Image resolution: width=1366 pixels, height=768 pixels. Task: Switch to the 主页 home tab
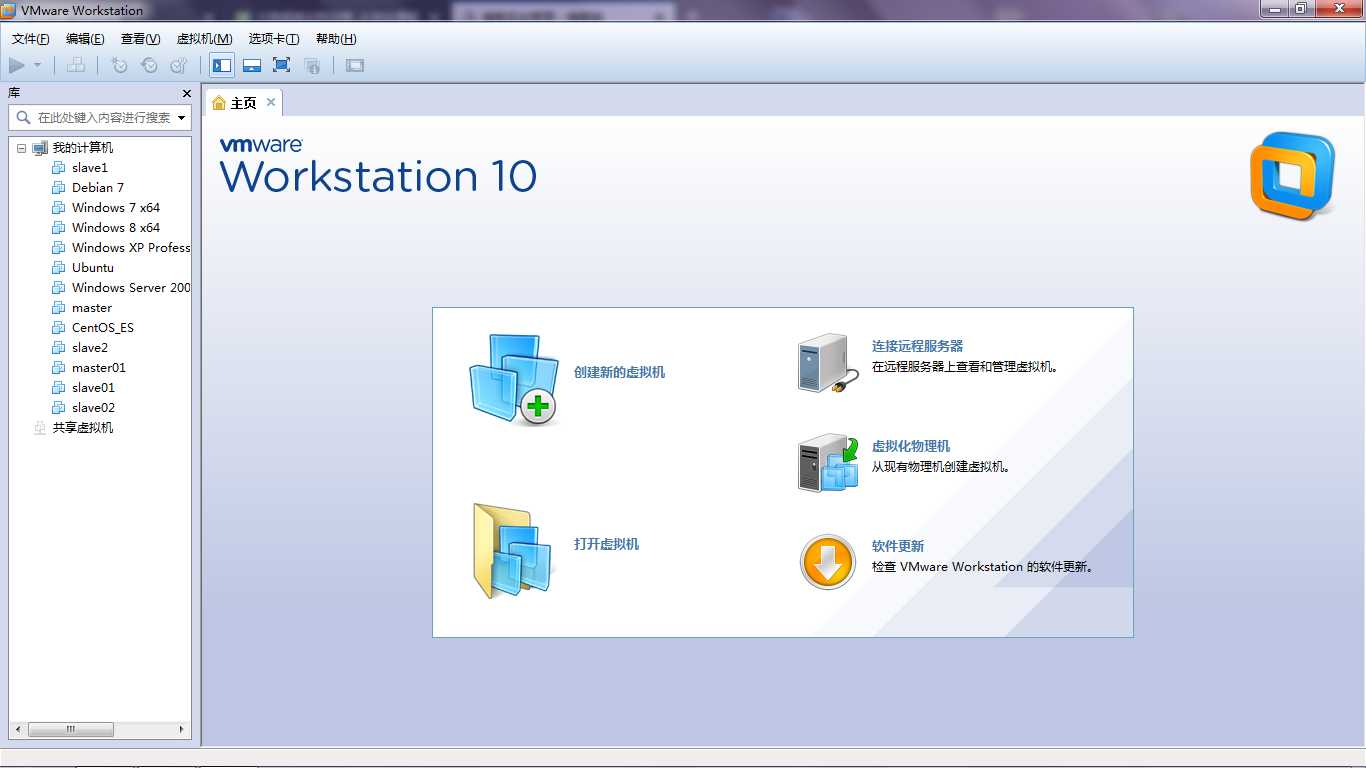244,103
